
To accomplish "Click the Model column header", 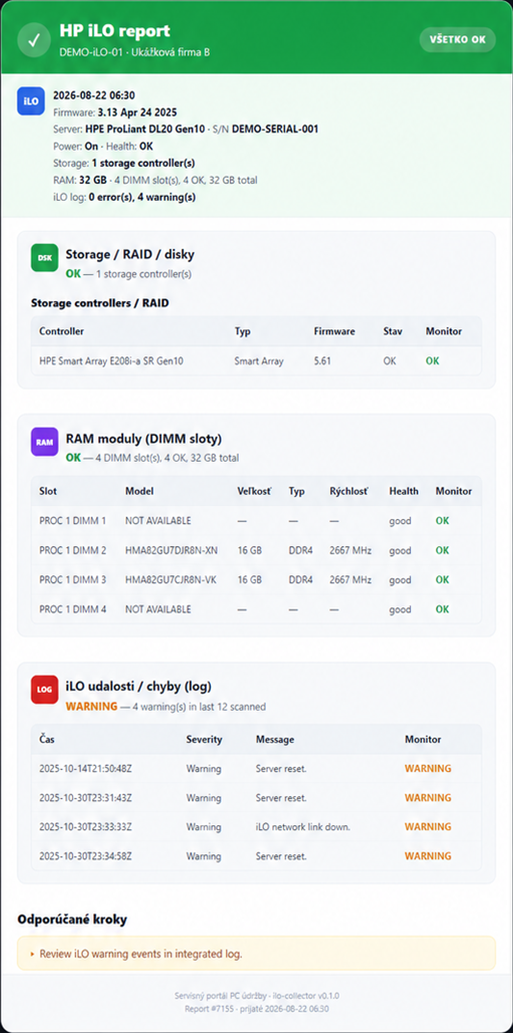I will [139, 491].
